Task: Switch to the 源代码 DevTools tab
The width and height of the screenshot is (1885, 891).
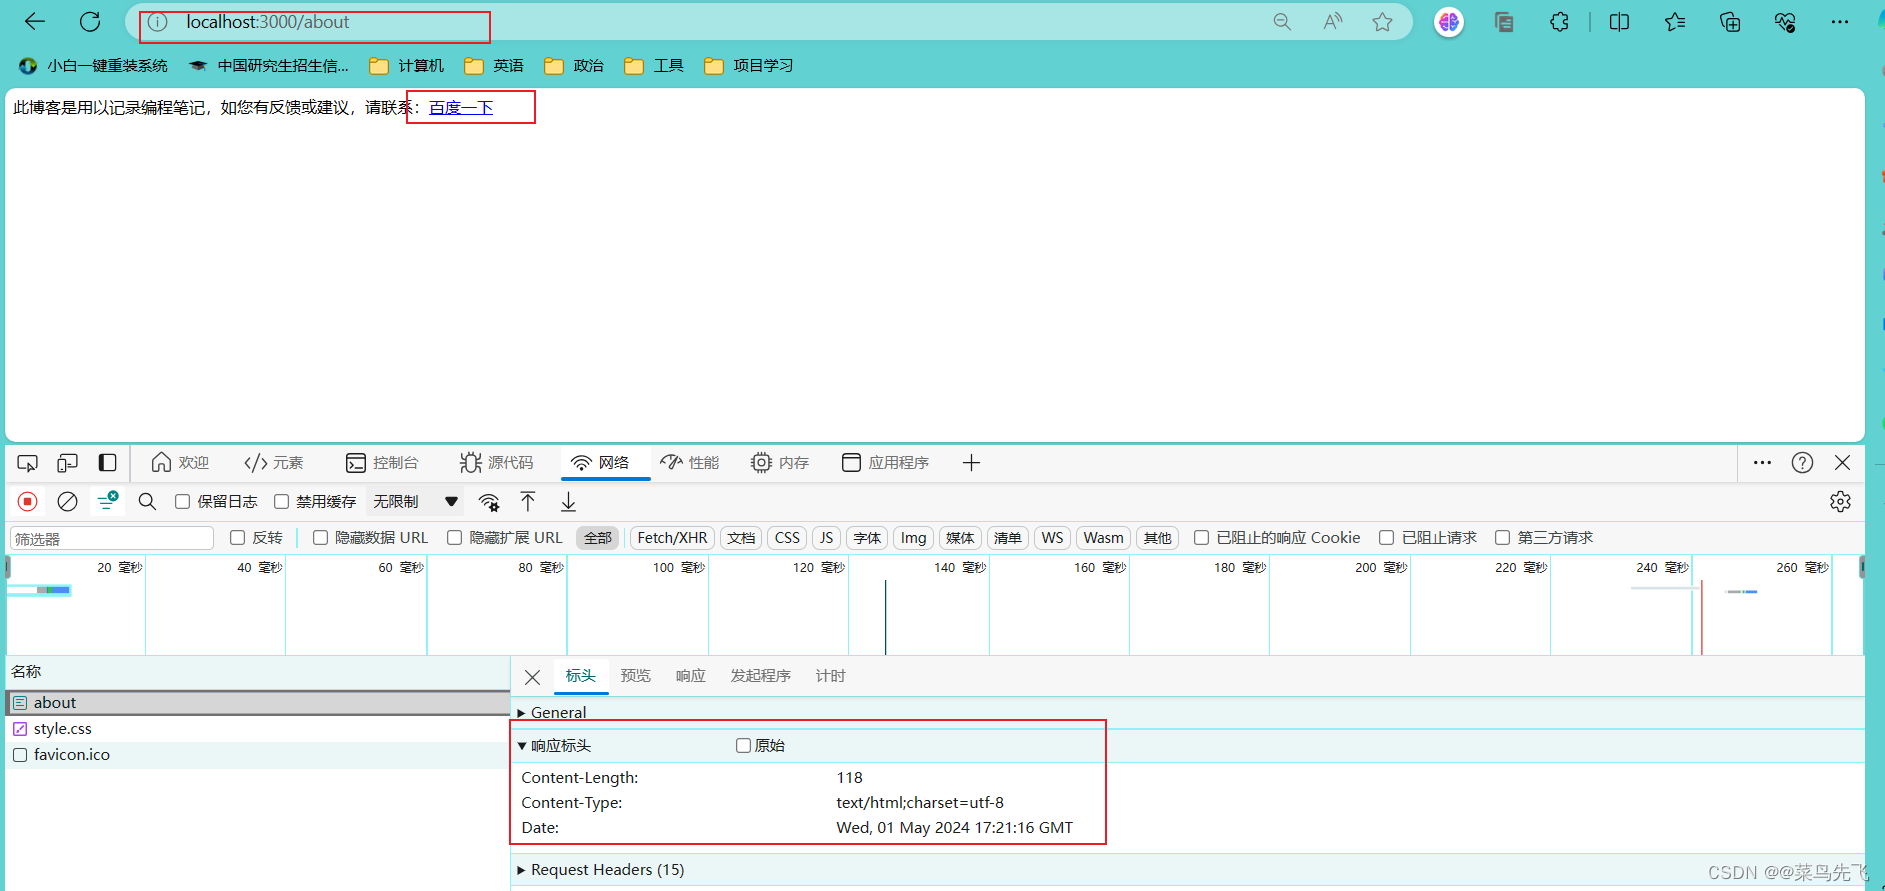Action: [497, 463]
